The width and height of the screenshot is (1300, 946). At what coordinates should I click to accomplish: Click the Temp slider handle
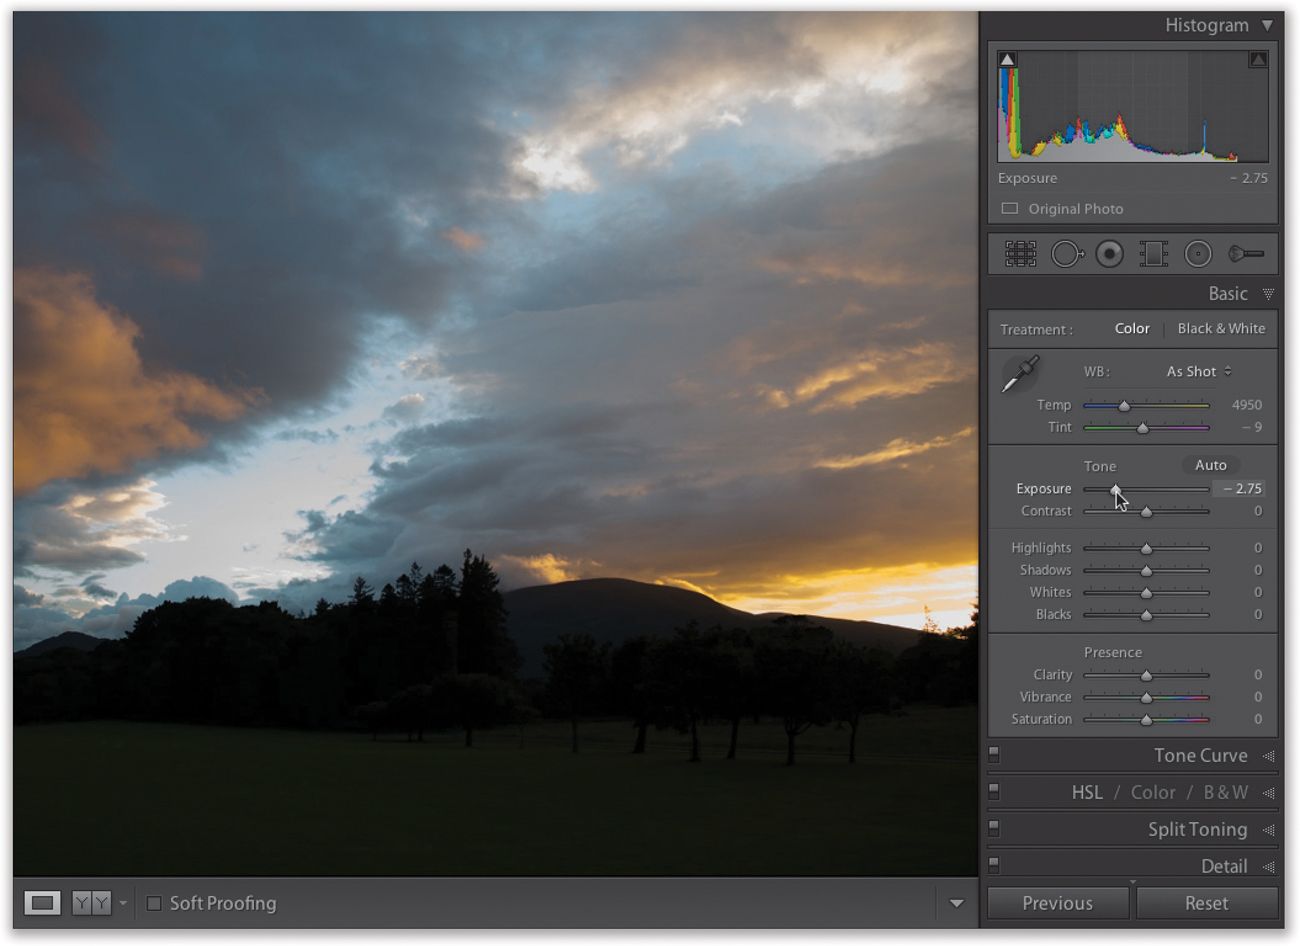[1124, 406]
